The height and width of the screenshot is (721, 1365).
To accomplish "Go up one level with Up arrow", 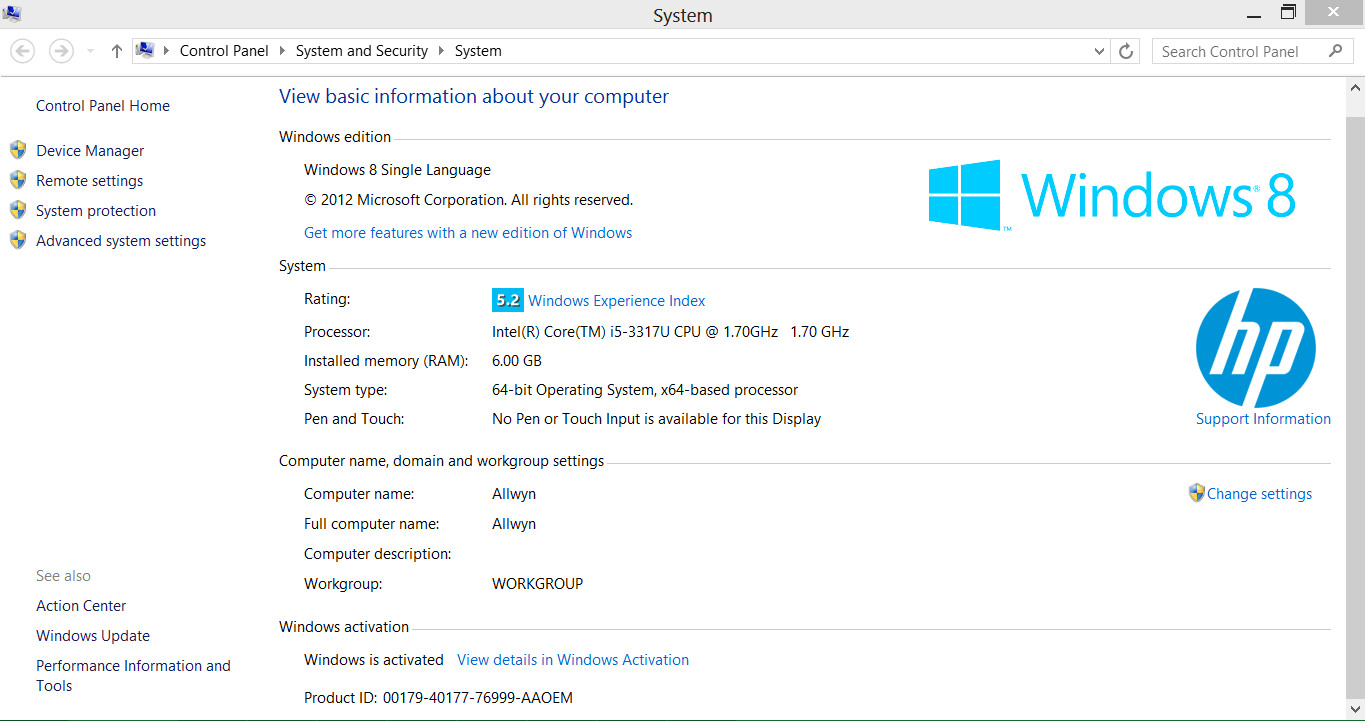I will tap(116, 51).
